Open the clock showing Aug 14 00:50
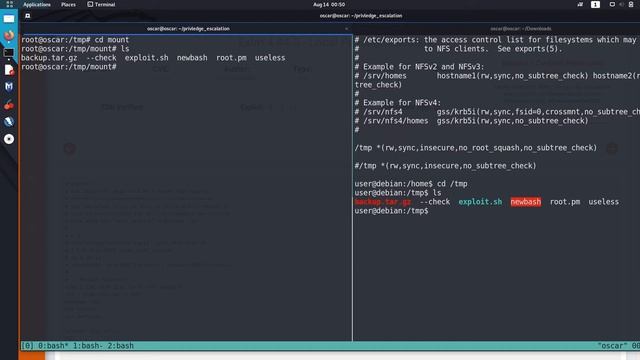The image size is (640, 360). pyautogui.click(x=329, y=4)
